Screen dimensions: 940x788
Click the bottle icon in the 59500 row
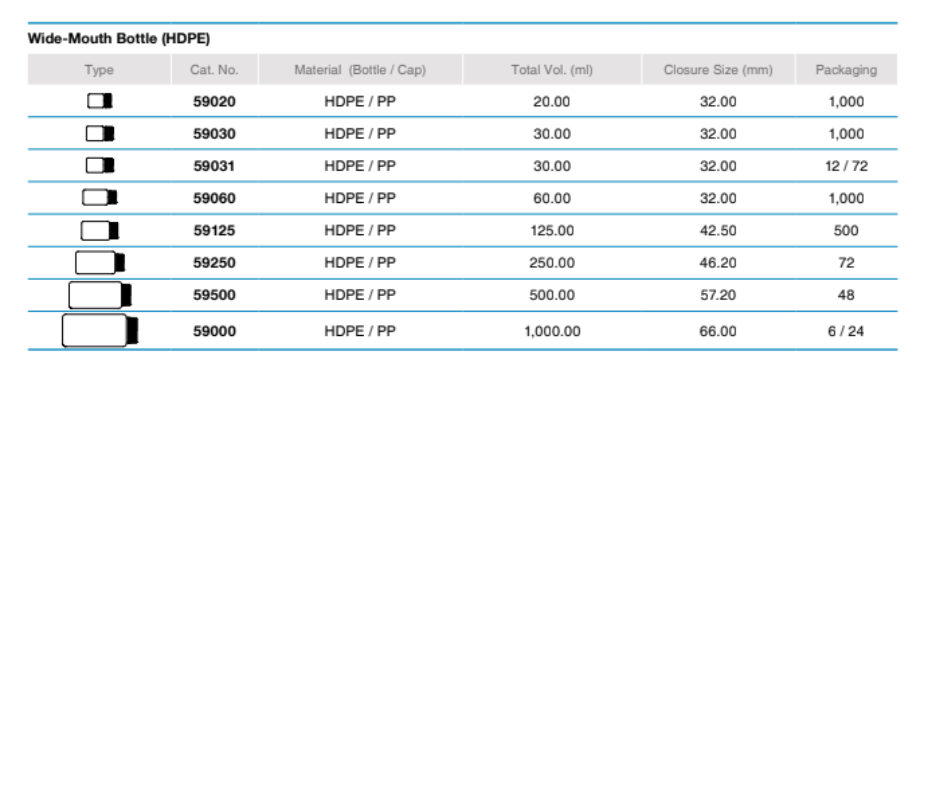[x=100, y=295]
